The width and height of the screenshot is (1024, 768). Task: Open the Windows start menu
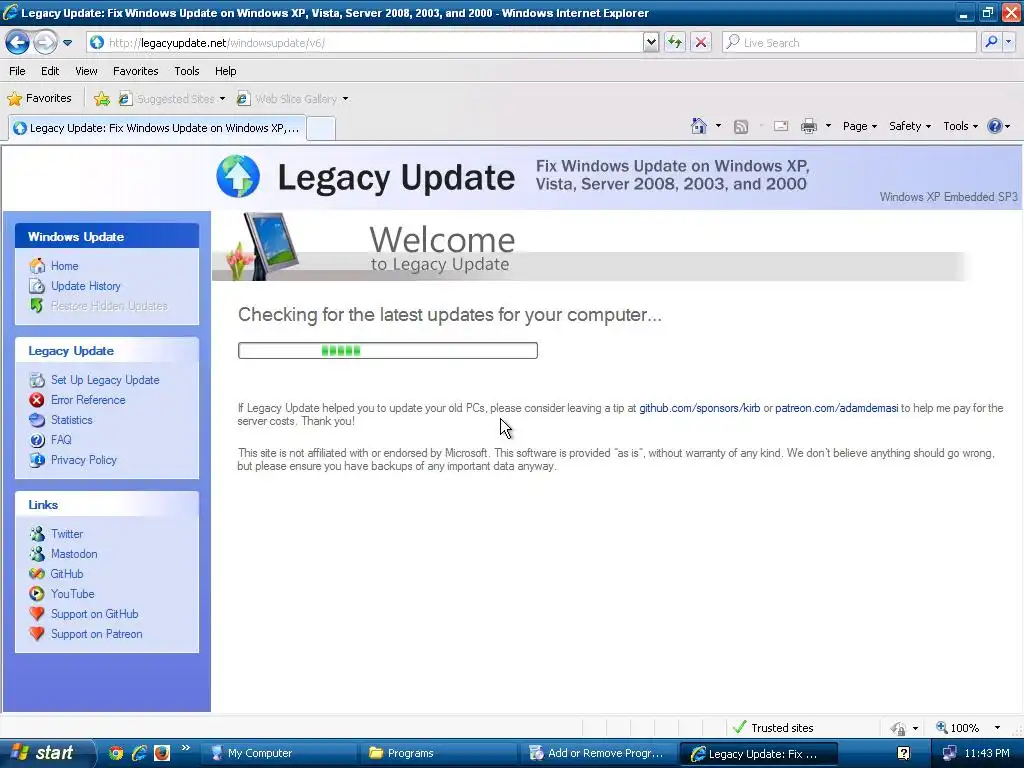coord(46,753)
